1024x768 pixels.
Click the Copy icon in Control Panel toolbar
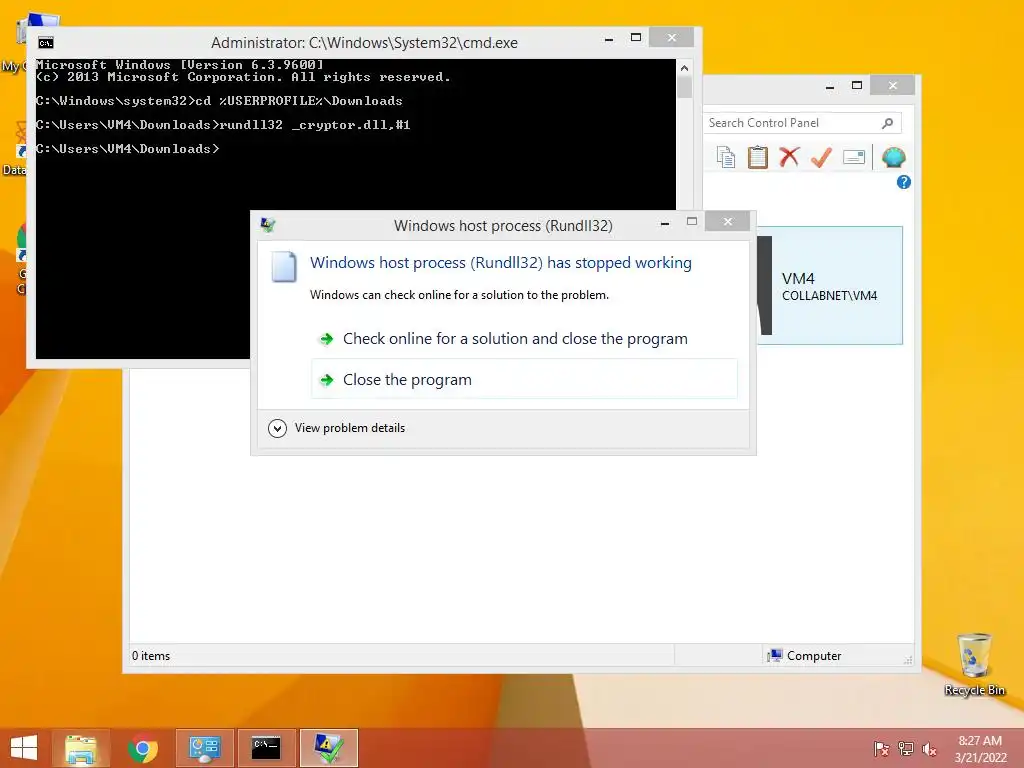tap(726, 157)
